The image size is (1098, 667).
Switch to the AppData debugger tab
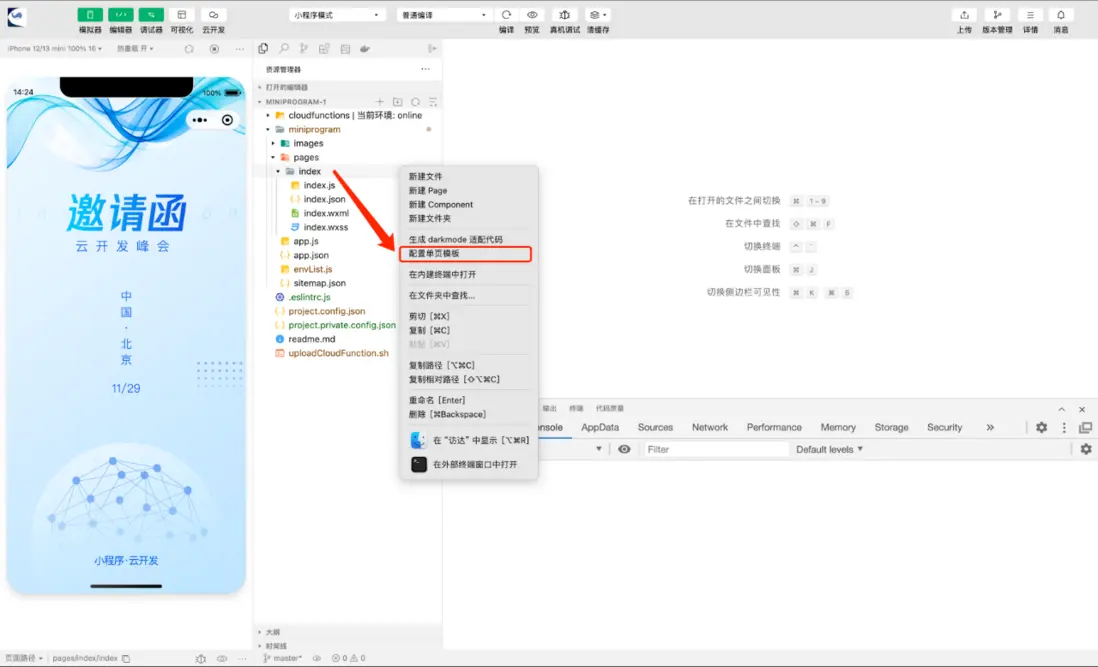click(600, 427)
